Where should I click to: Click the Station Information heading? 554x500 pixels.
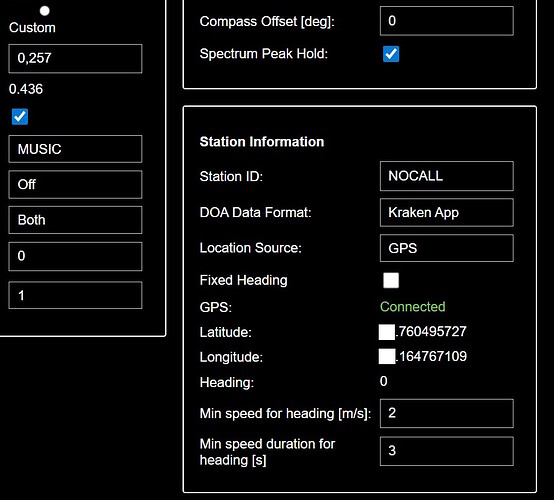262,142
